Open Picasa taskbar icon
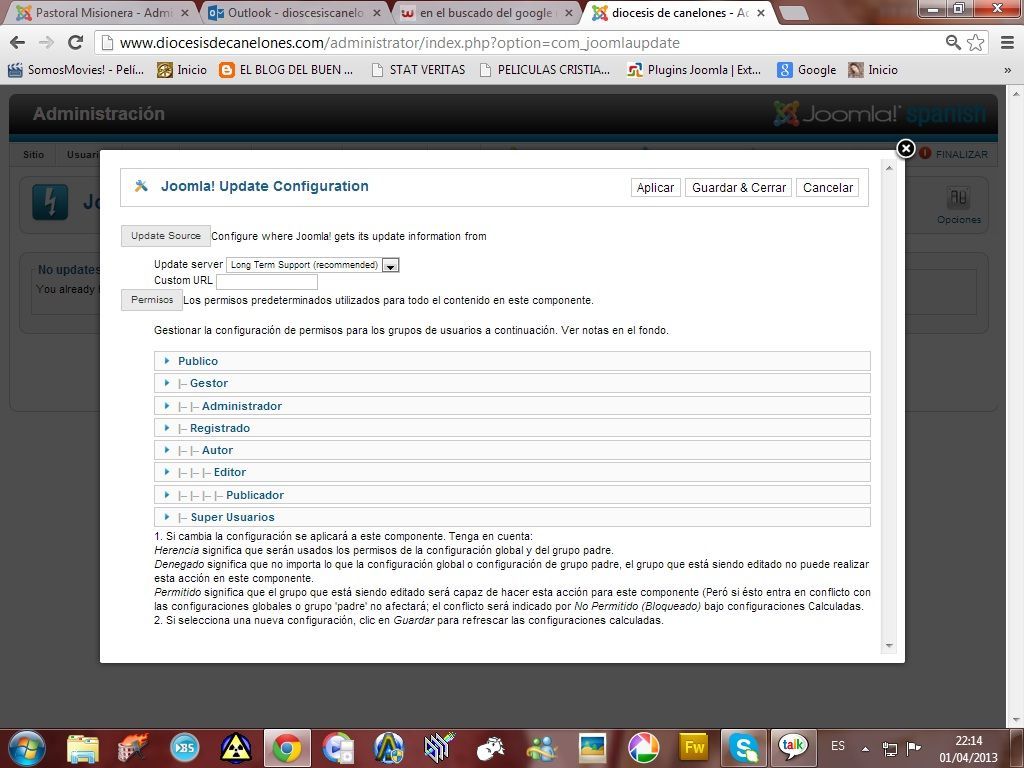Screen dimensions: 1024x768 click(643, 748)
